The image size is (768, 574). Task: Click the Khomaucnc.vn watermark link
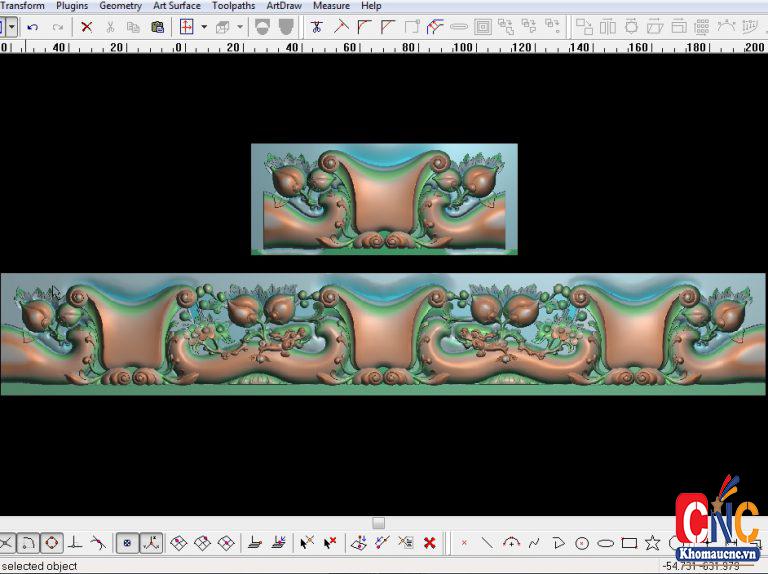point(716,553)
